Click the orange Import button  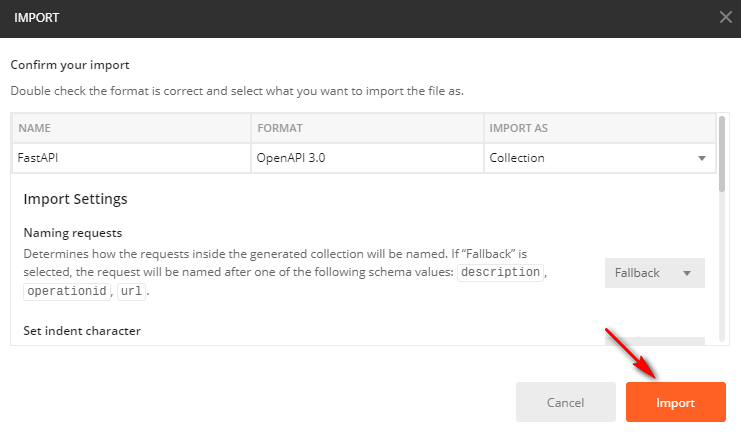tap(675, 402)
